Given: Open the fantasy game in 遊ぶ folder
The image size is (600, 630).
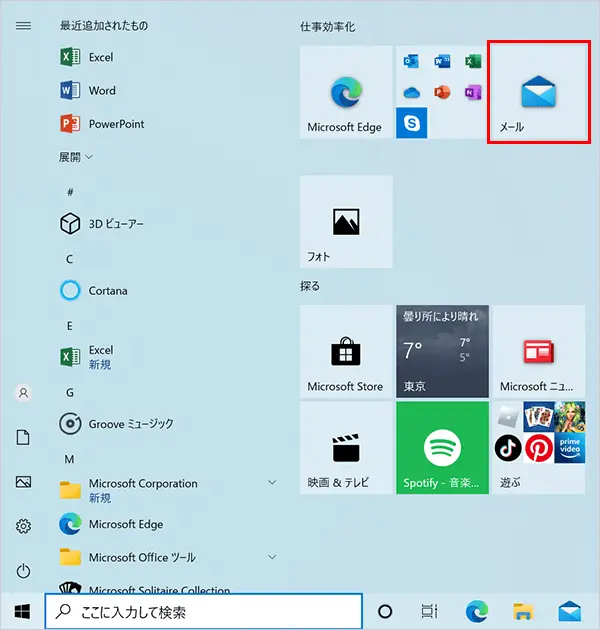Looking at the screenshot, I should [x=570, y=417].
